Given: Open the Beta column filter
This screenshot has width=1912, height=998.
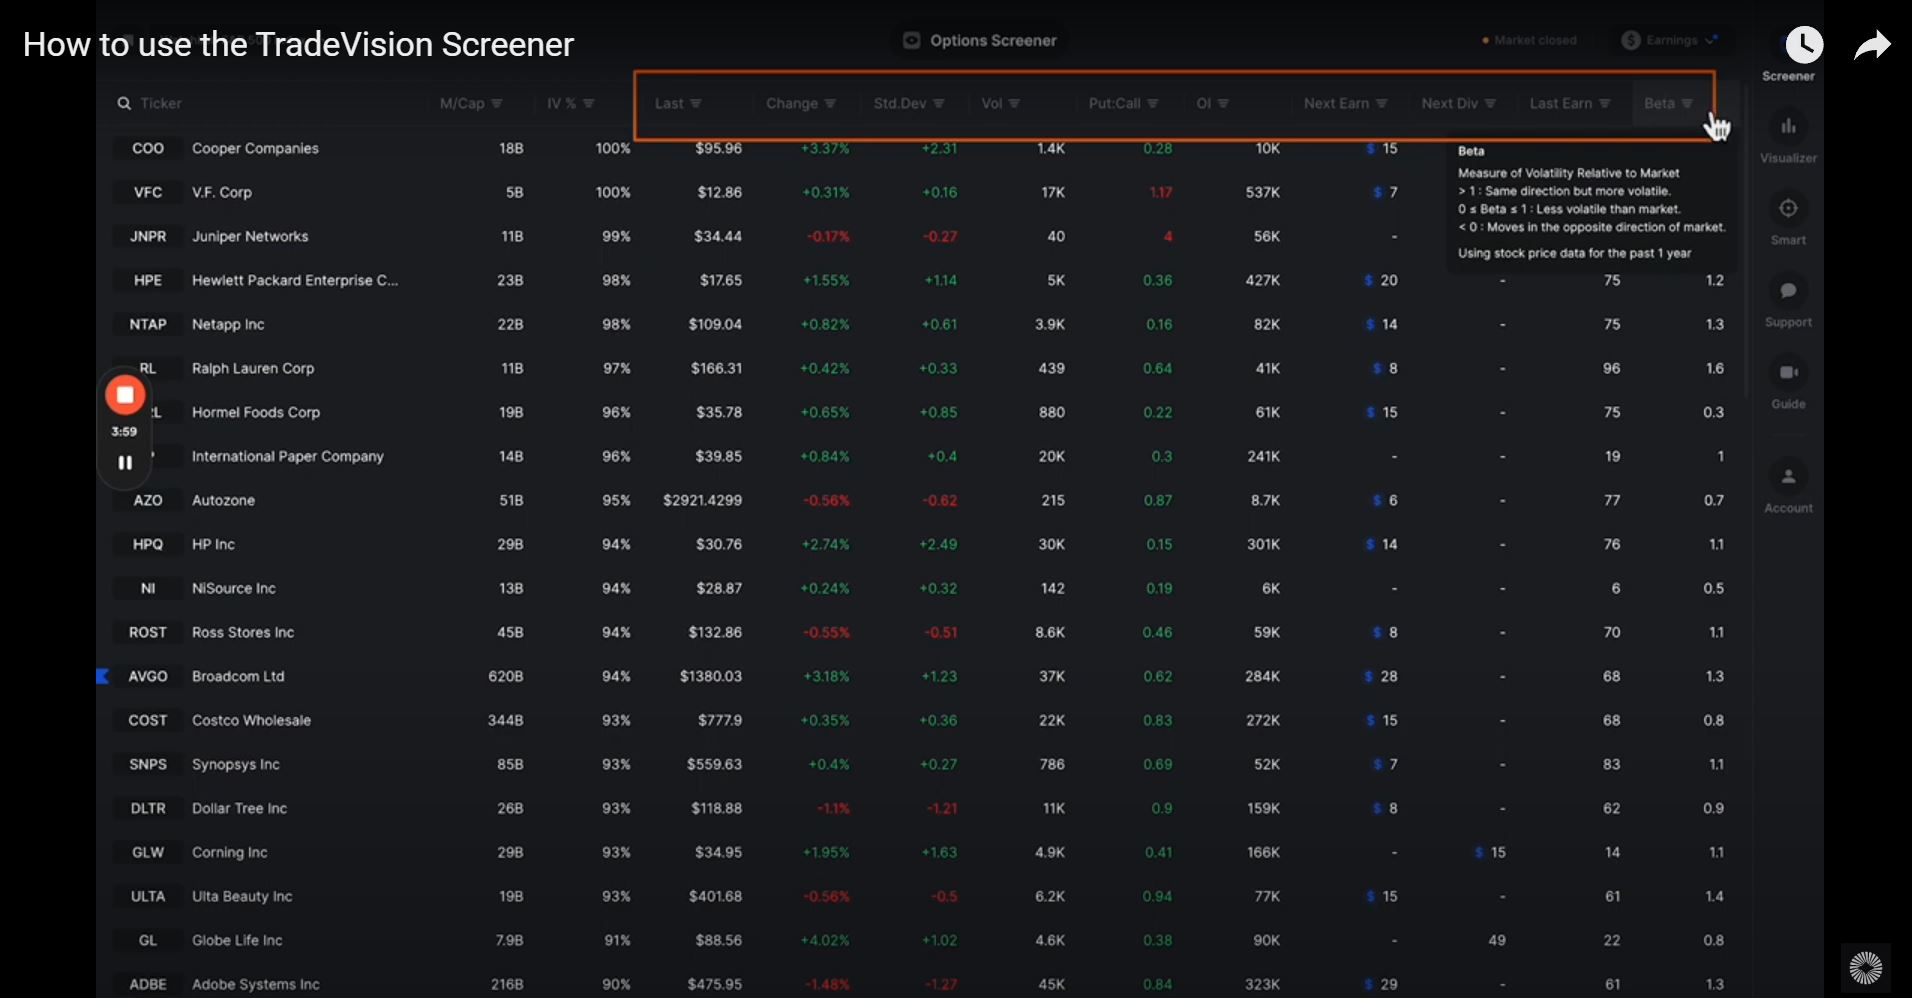Looking at the screenshot, I should click(1687, 103).
